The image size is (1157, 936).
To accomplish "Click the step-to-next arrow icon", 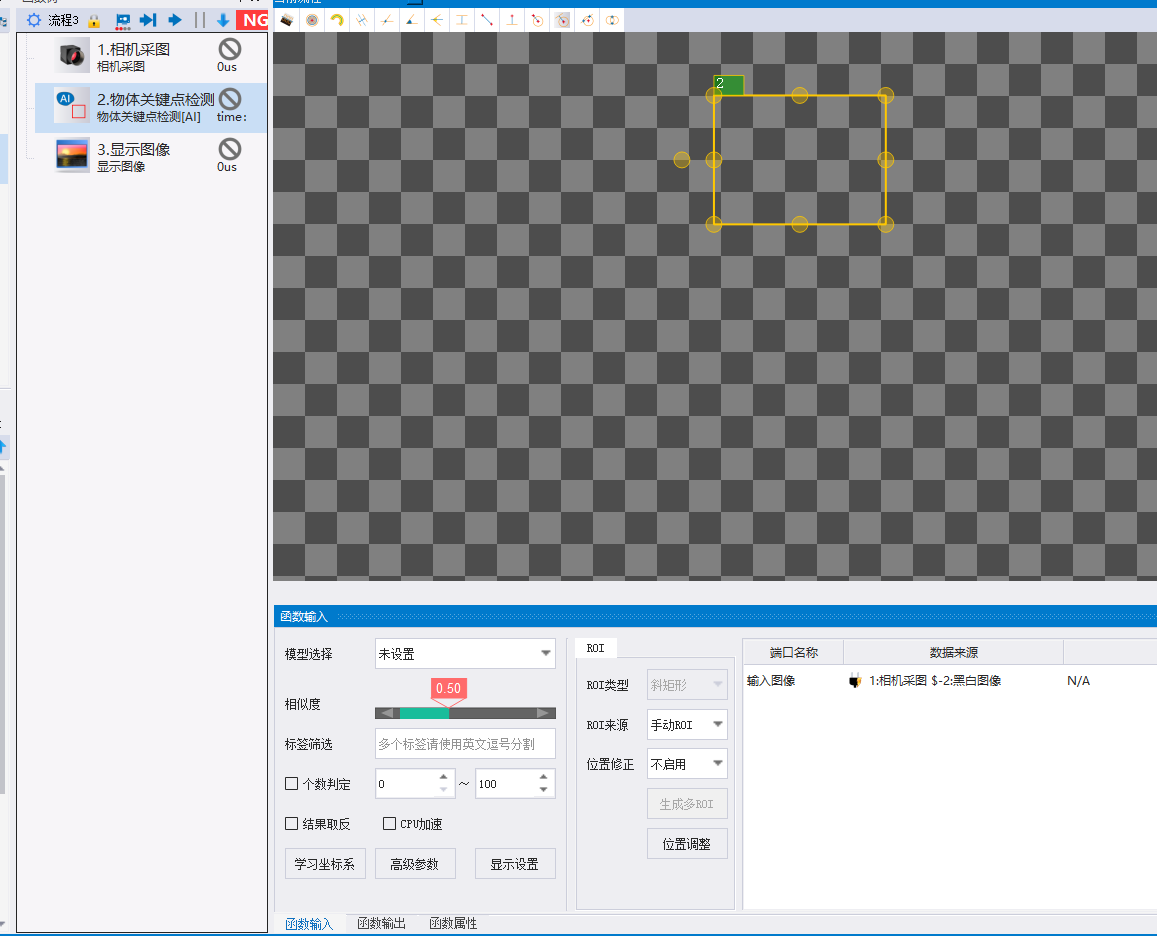I will pos(148,20).
